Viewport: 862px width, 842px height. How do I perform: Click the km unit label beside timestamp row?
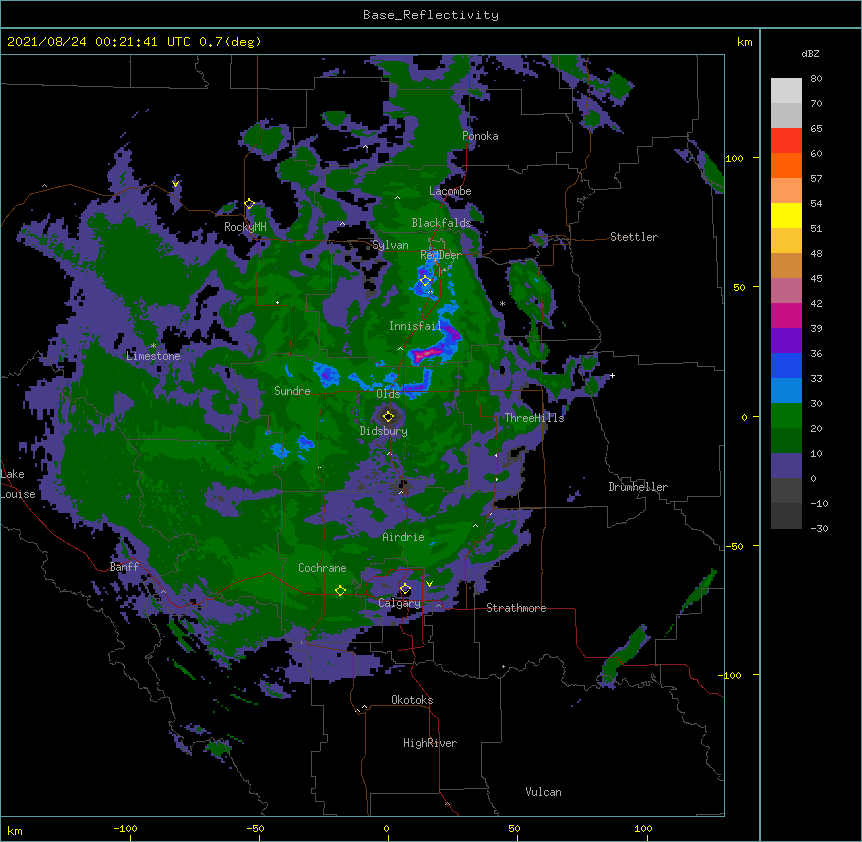(744, 42)
